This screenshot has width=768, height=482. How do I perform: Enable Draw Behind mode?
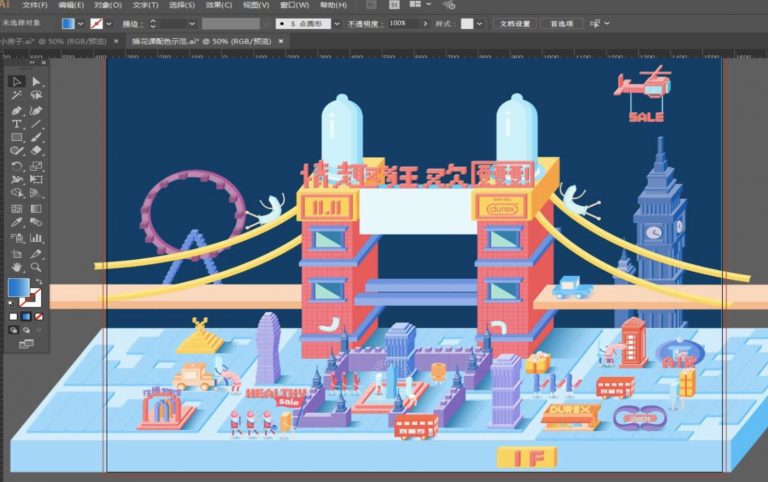click(x=26, y=330)
